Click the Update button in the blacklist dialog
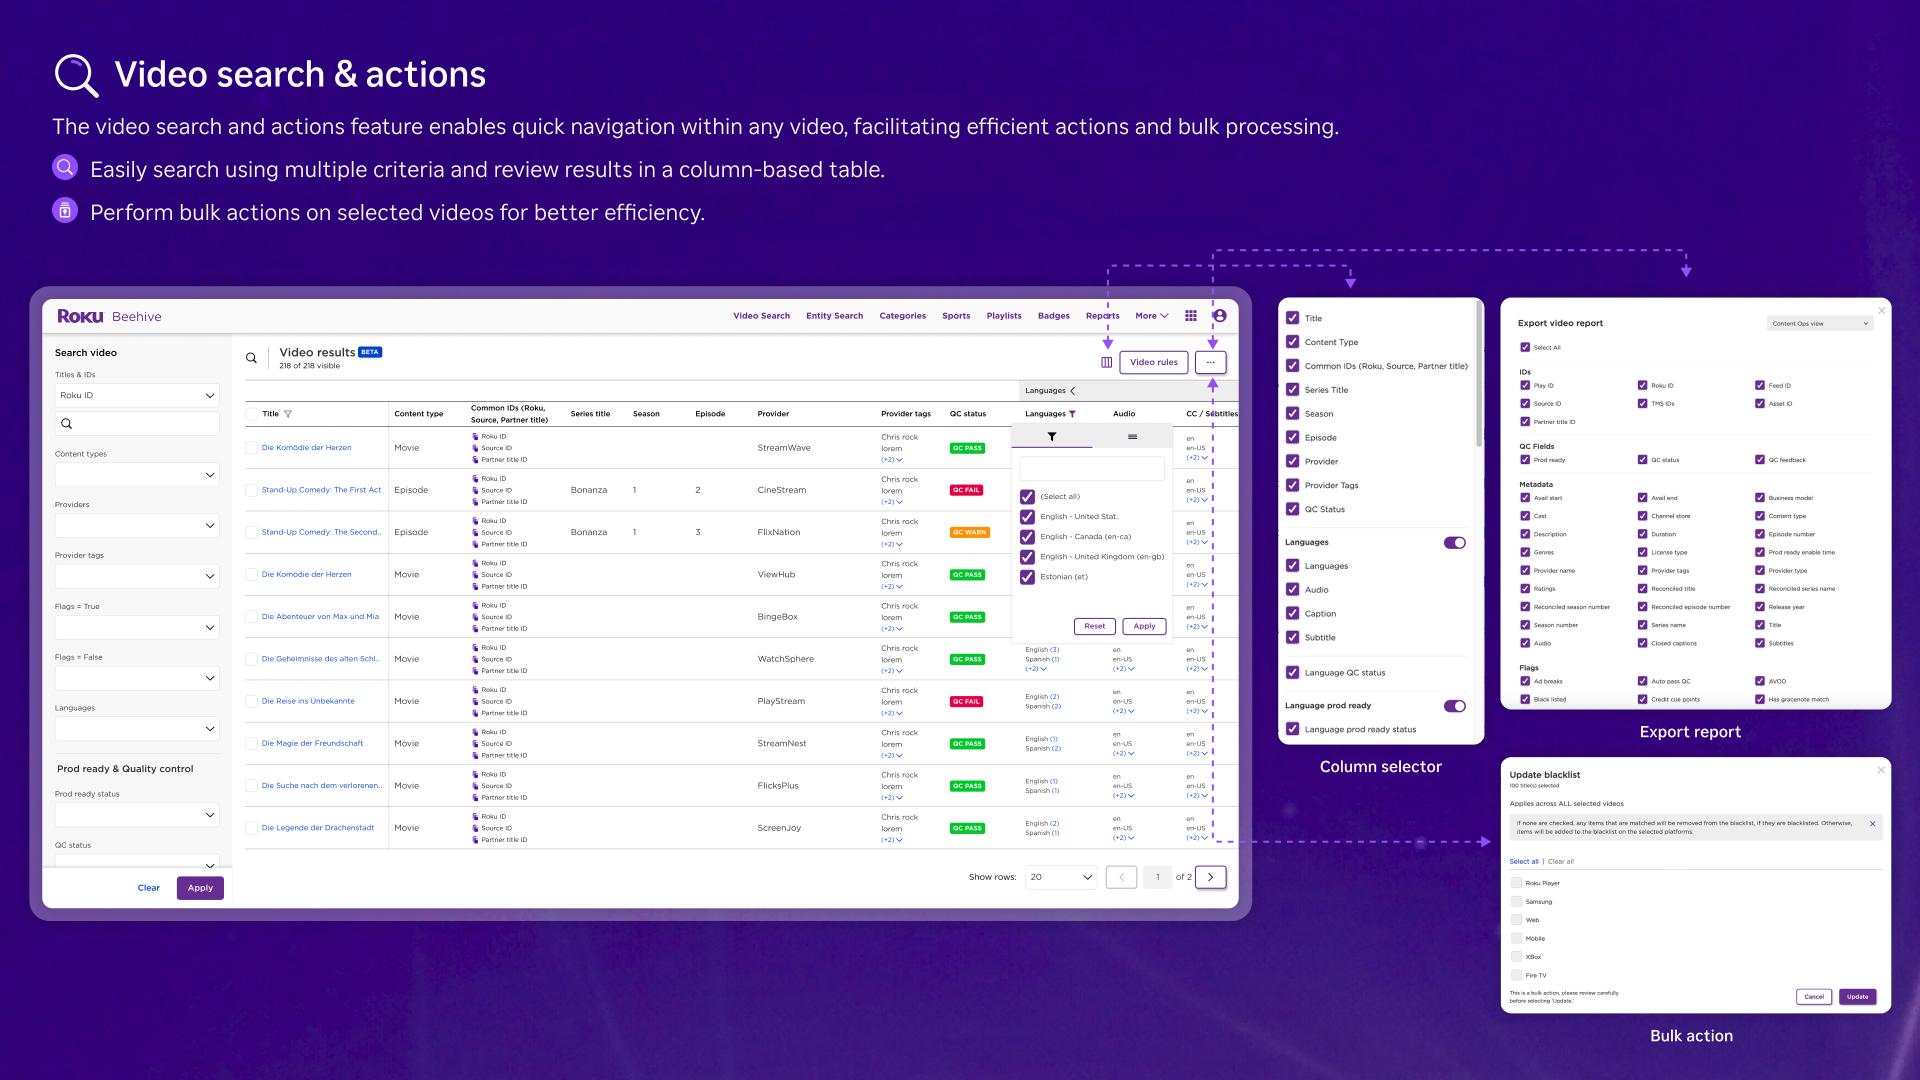This screenshot has width=1920, height=1080. click(x=1856, y=996)
